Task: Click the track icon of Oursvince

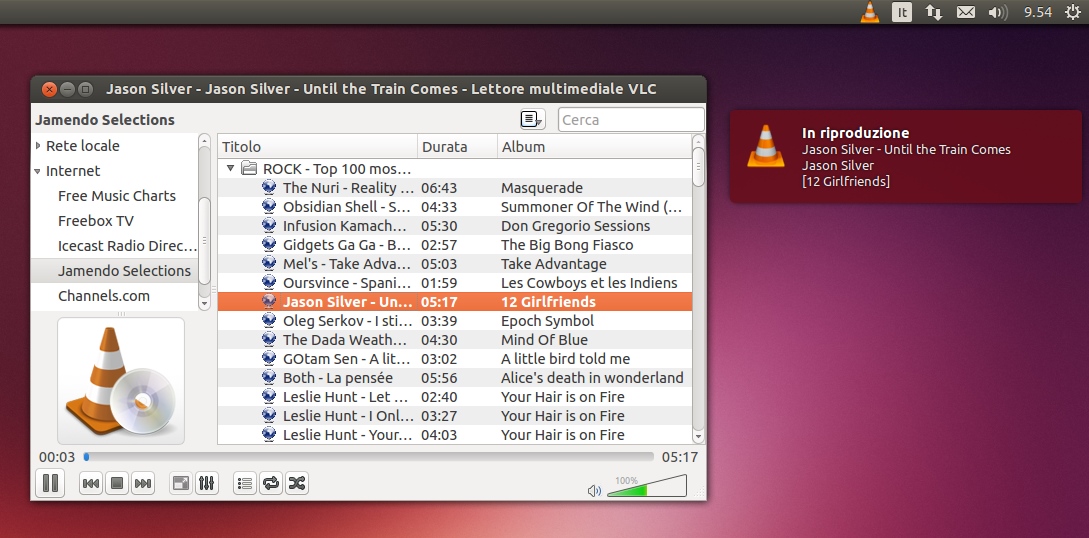Action: point(269,282)
